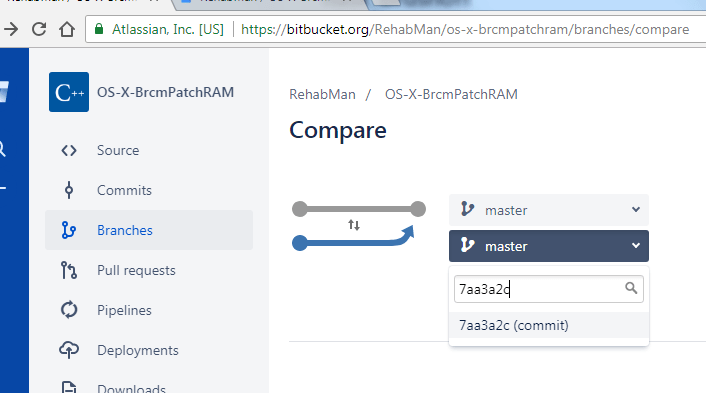Select Branches in the sidebar
The image size is (706, 393).
tap(149, 230)
